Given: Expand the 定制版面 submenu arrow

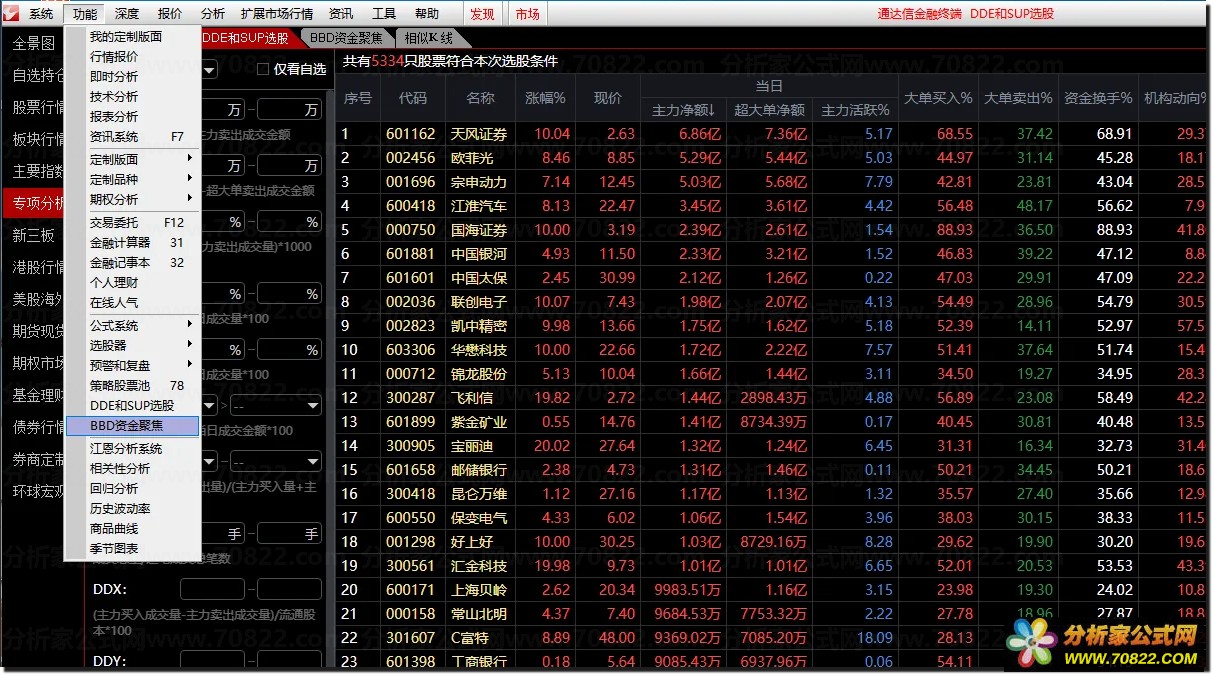Looking at the screenshot, I should pos(189,159).
